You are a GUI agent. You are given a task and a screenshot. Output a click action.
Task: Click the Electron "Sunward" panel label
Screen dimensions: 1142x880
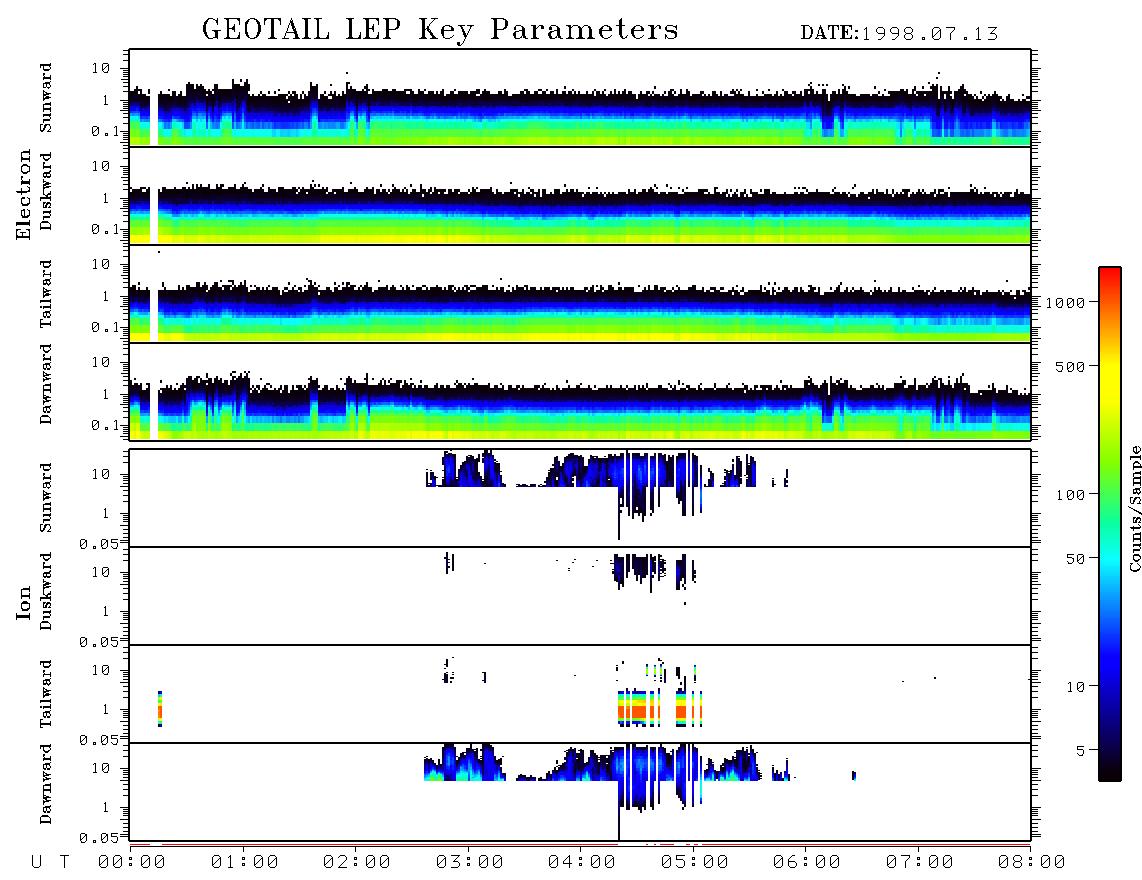pyautogui.click(x=46, y=98)
